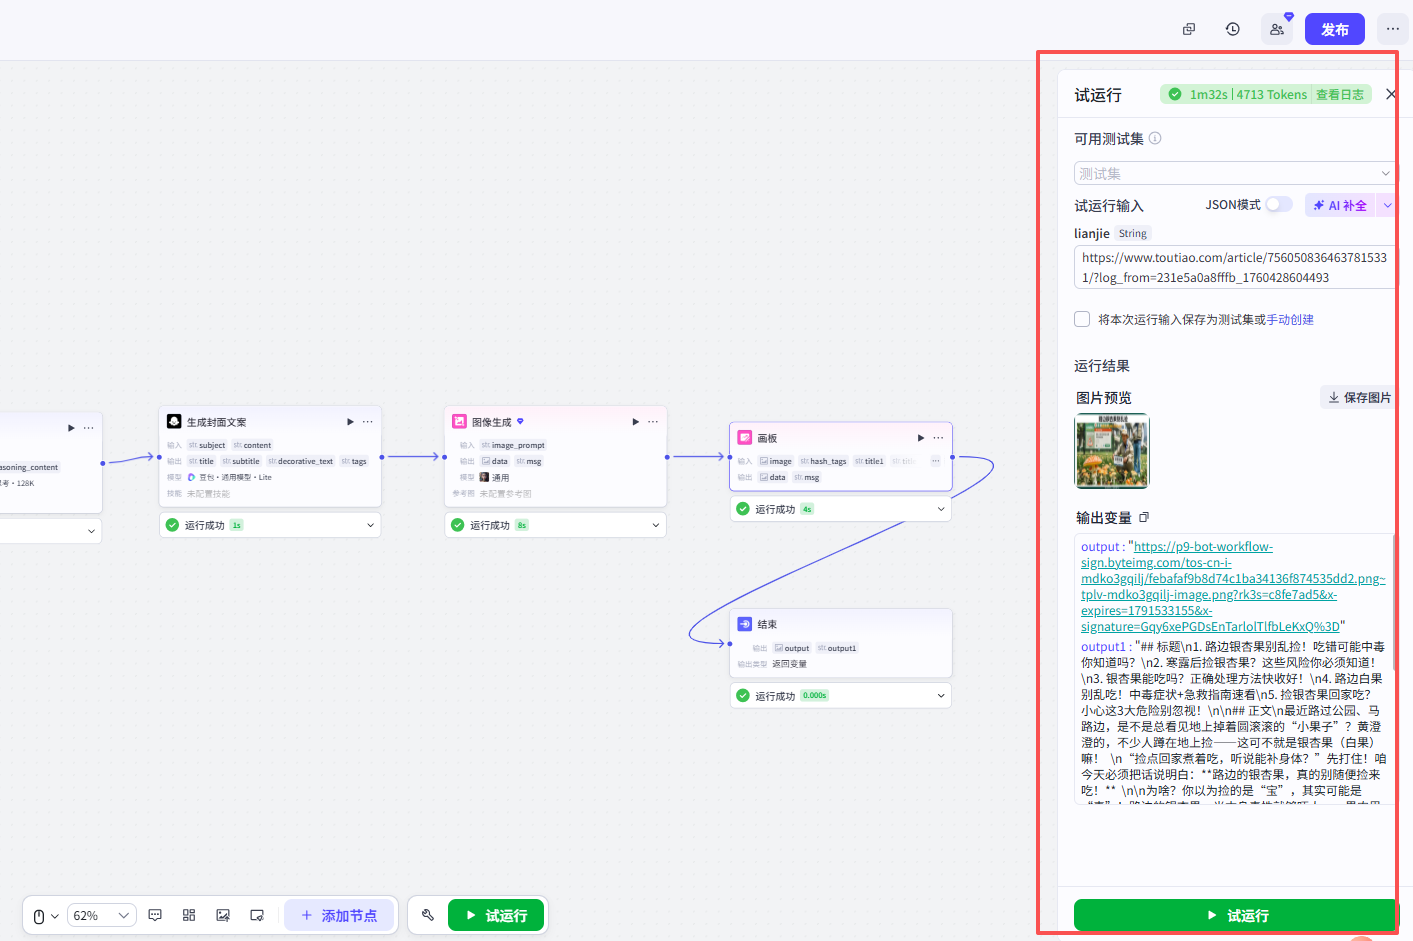Open the 测试集 dropdown
The width and height of the screenshot is (1413, 941).
[1234, 173]
